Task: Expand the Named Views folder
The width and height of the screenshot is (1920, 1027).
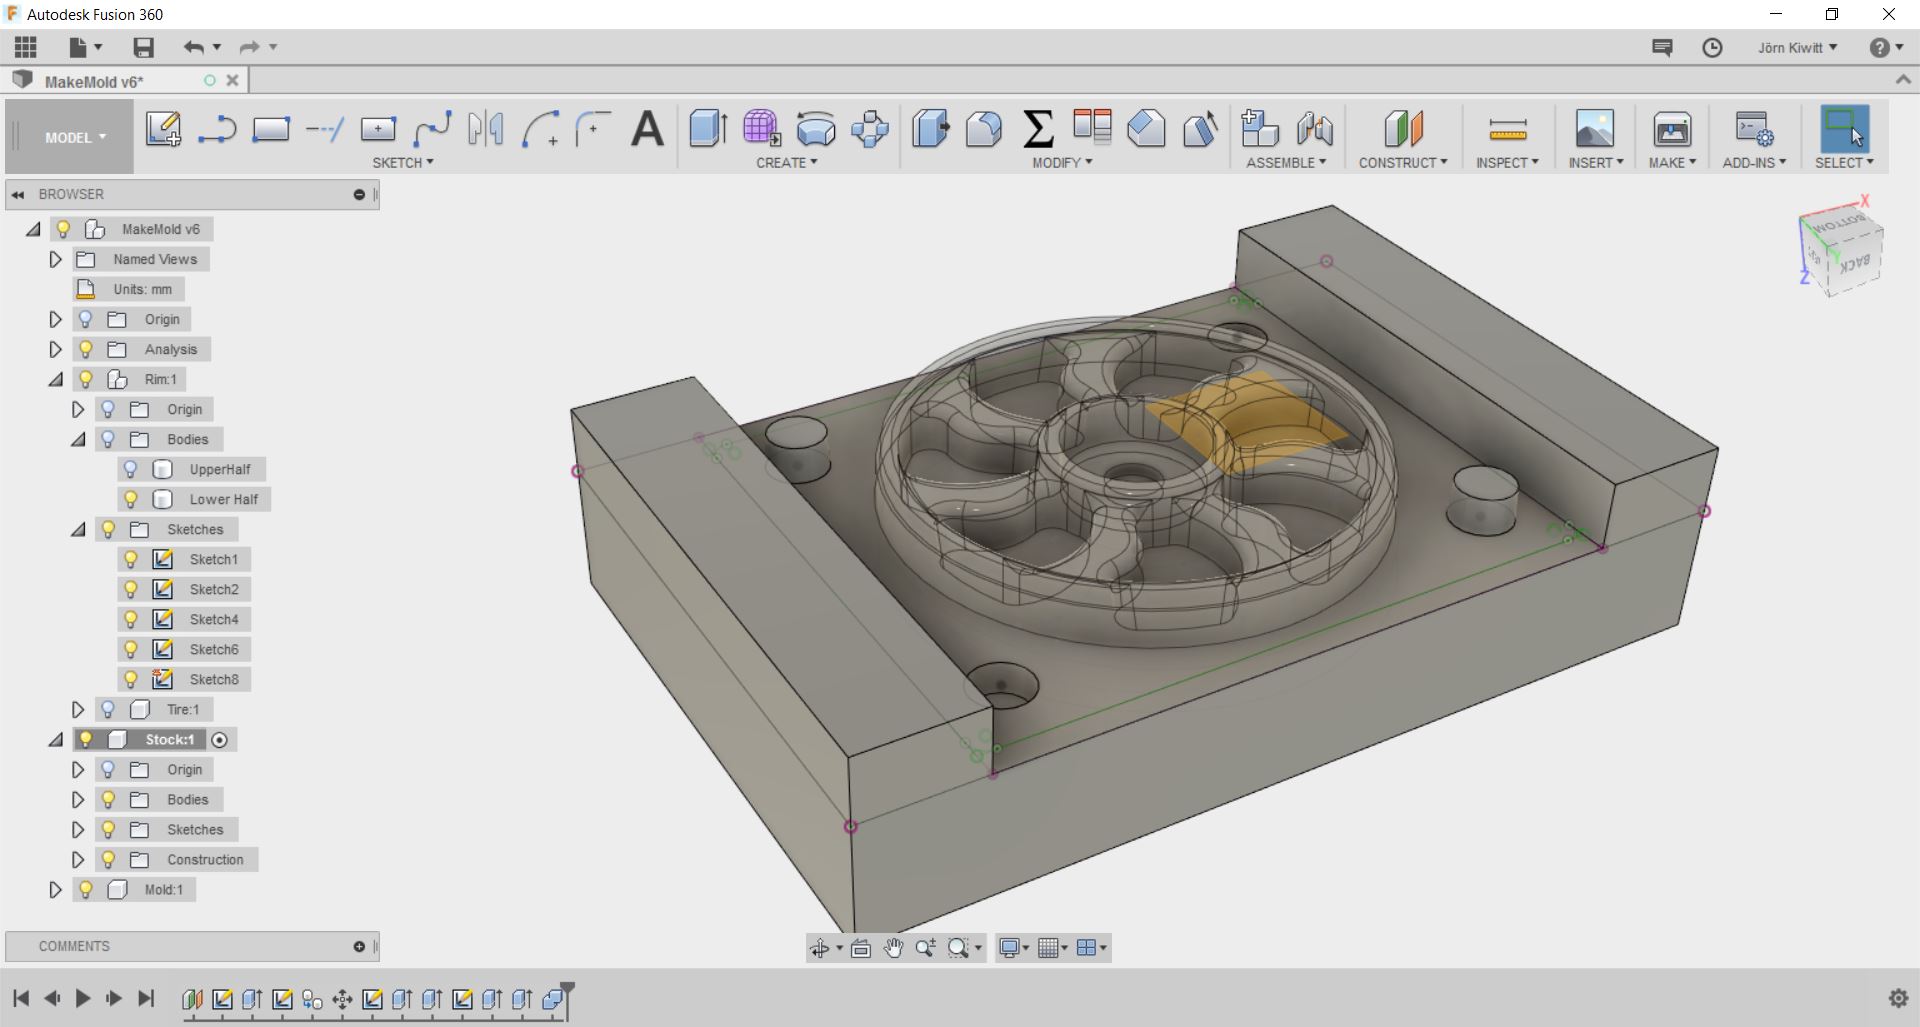Action: 56,259
